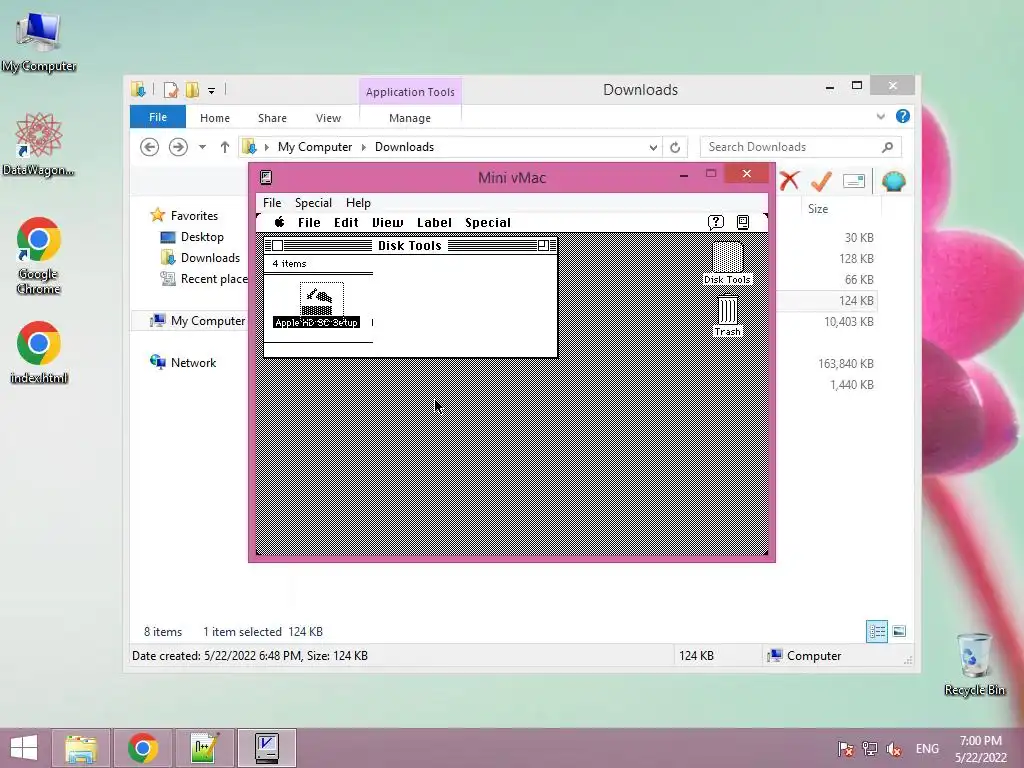Screen dimensions: 1024x768
Task: Click the My Computer breadcrumb
Action: [x=315, y=147]
